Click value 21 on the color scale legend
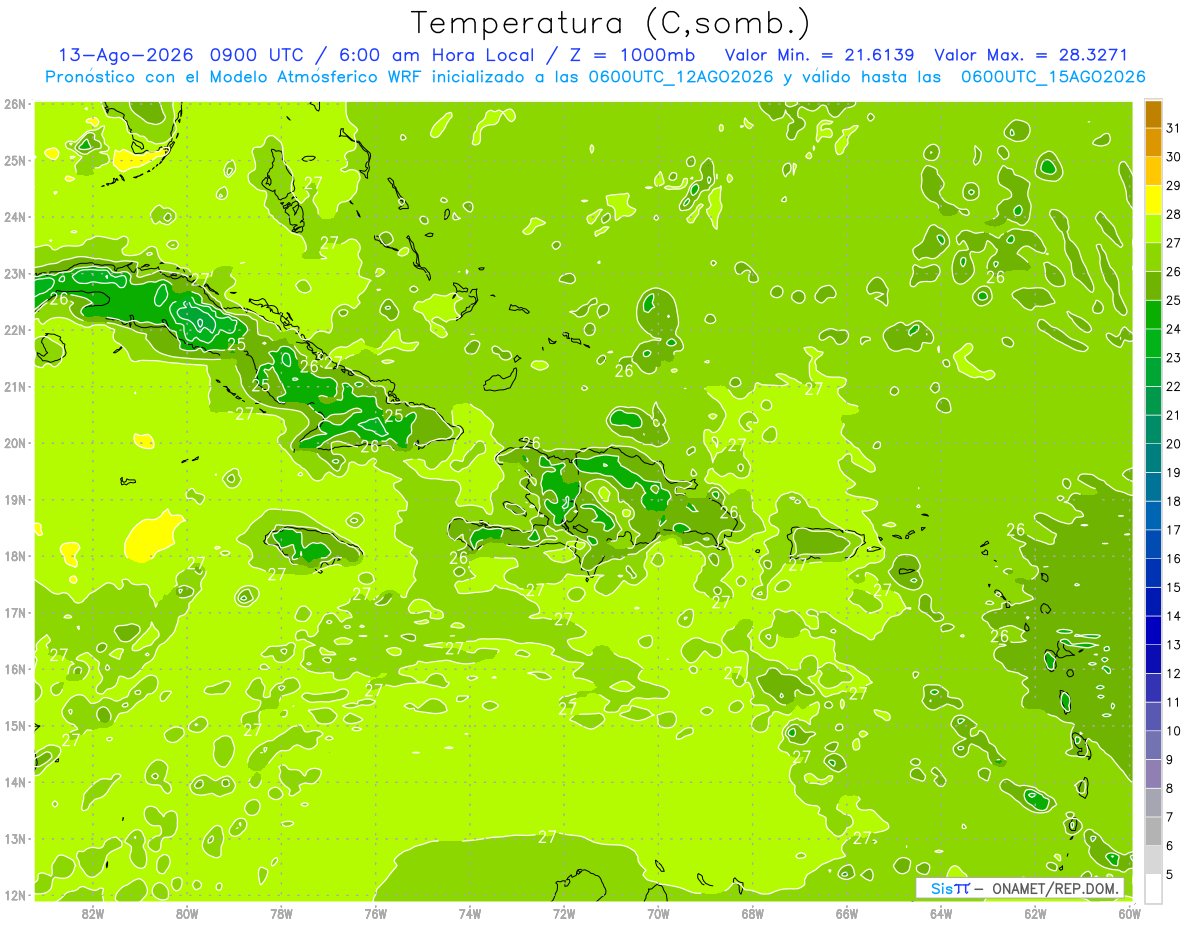 tap(1172, 416)
